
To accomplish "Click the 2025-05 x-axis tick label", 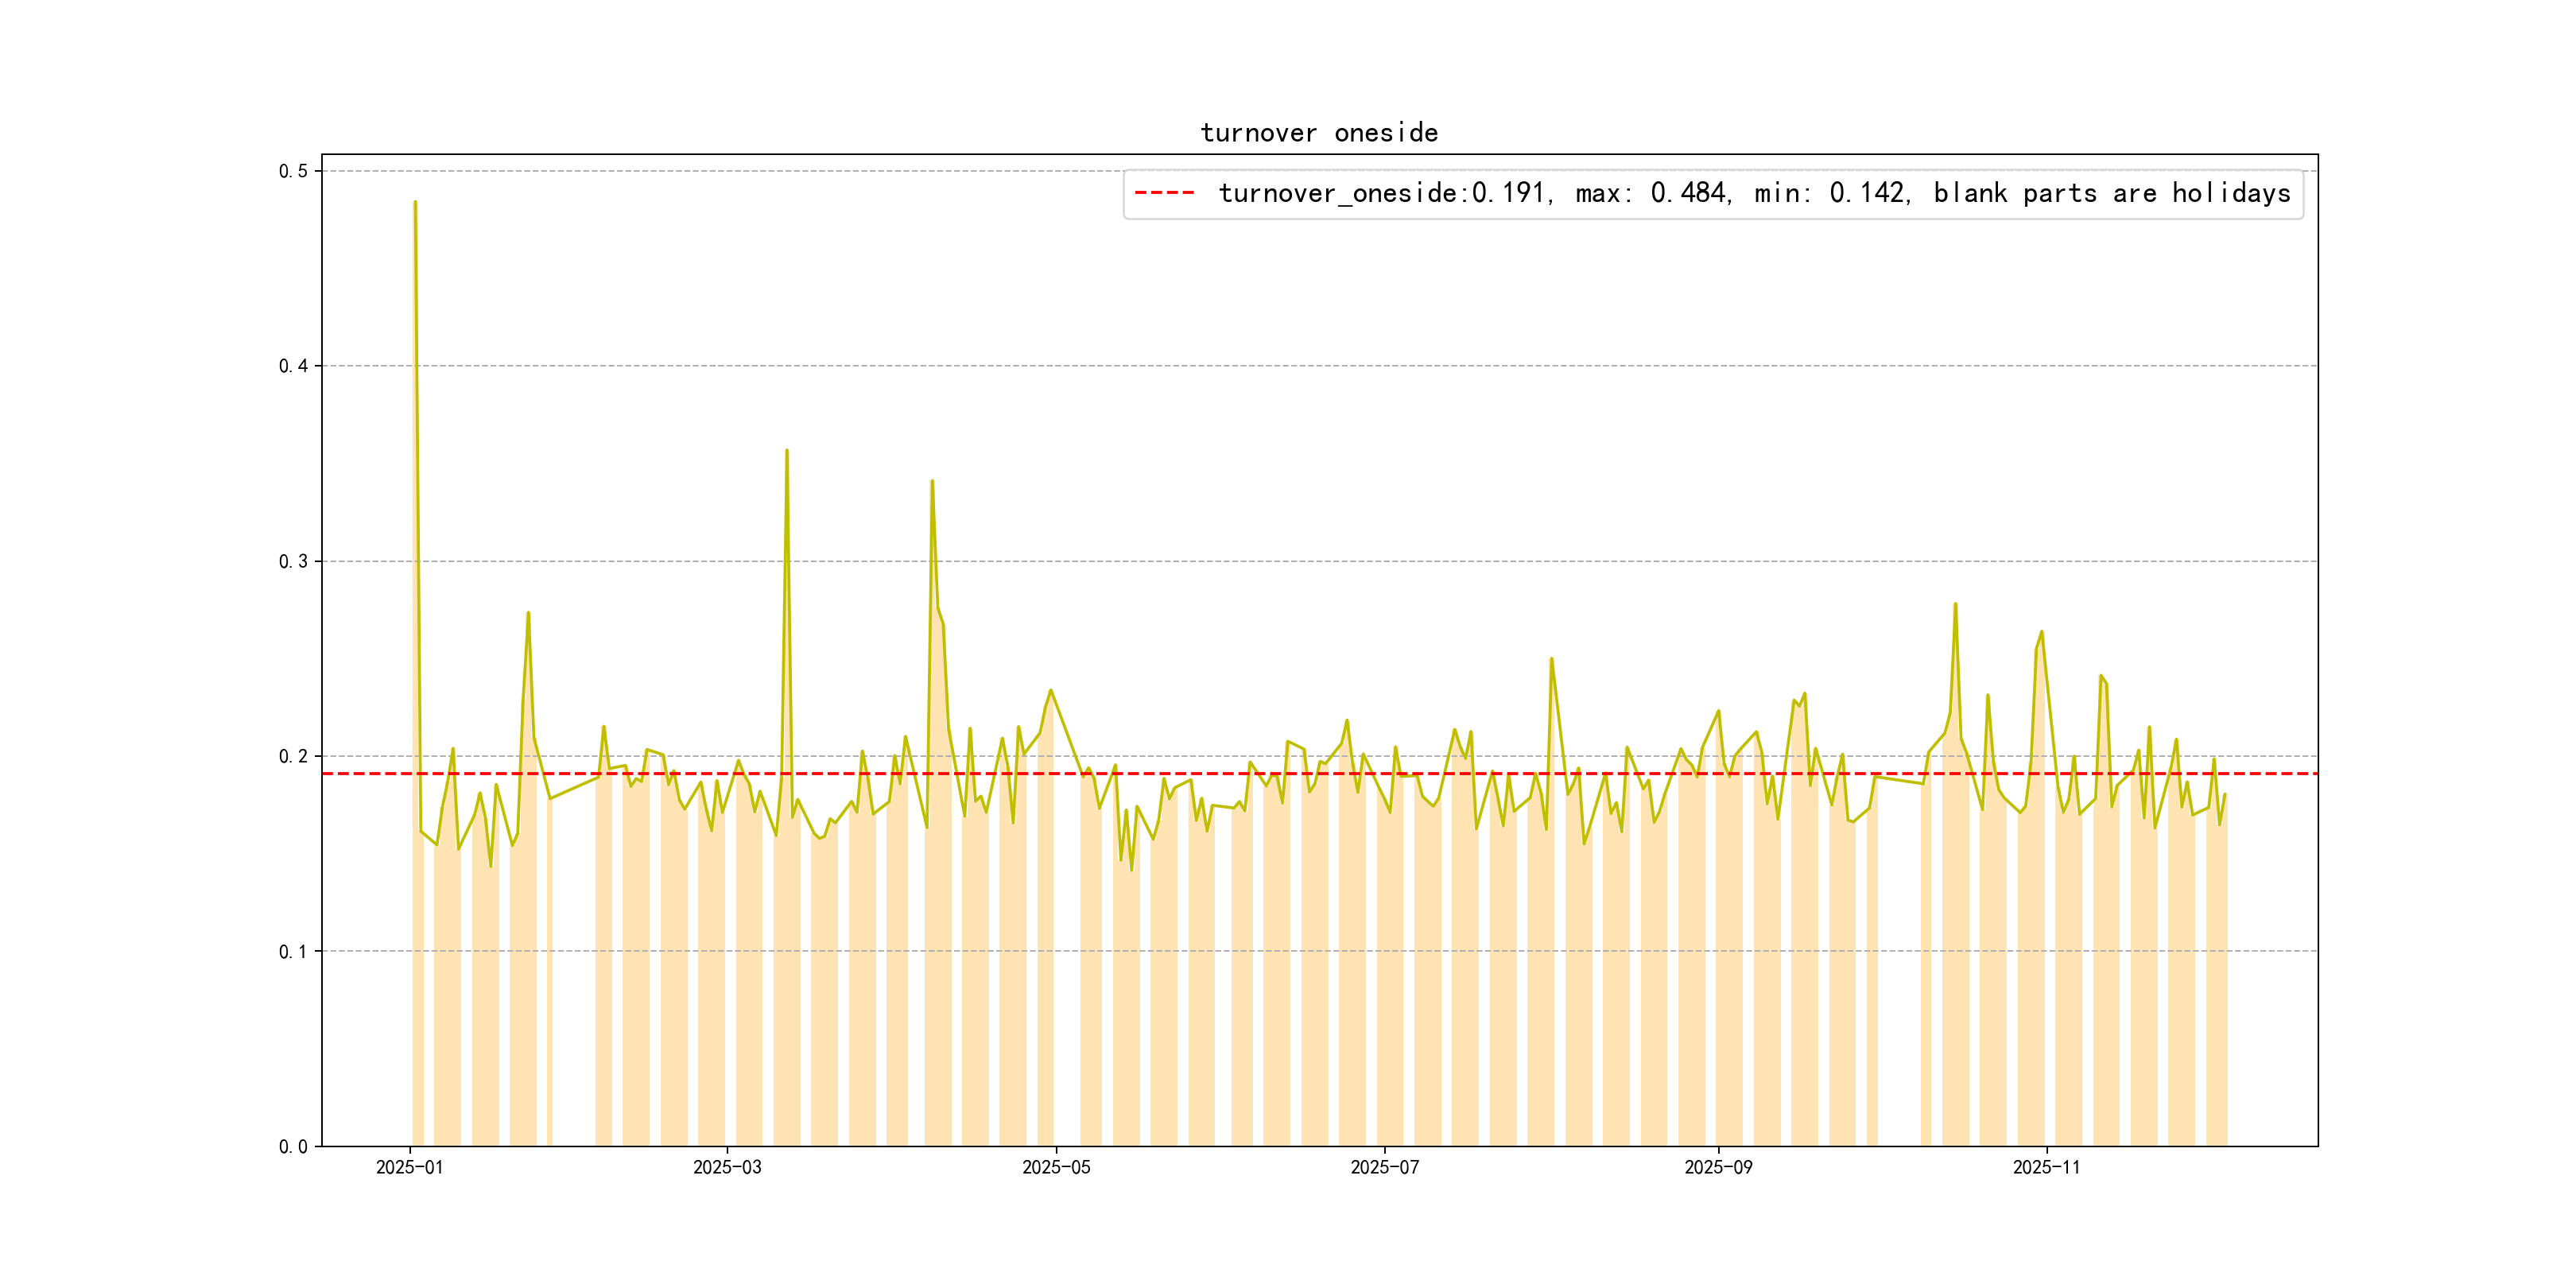I will [1056, 1167].
